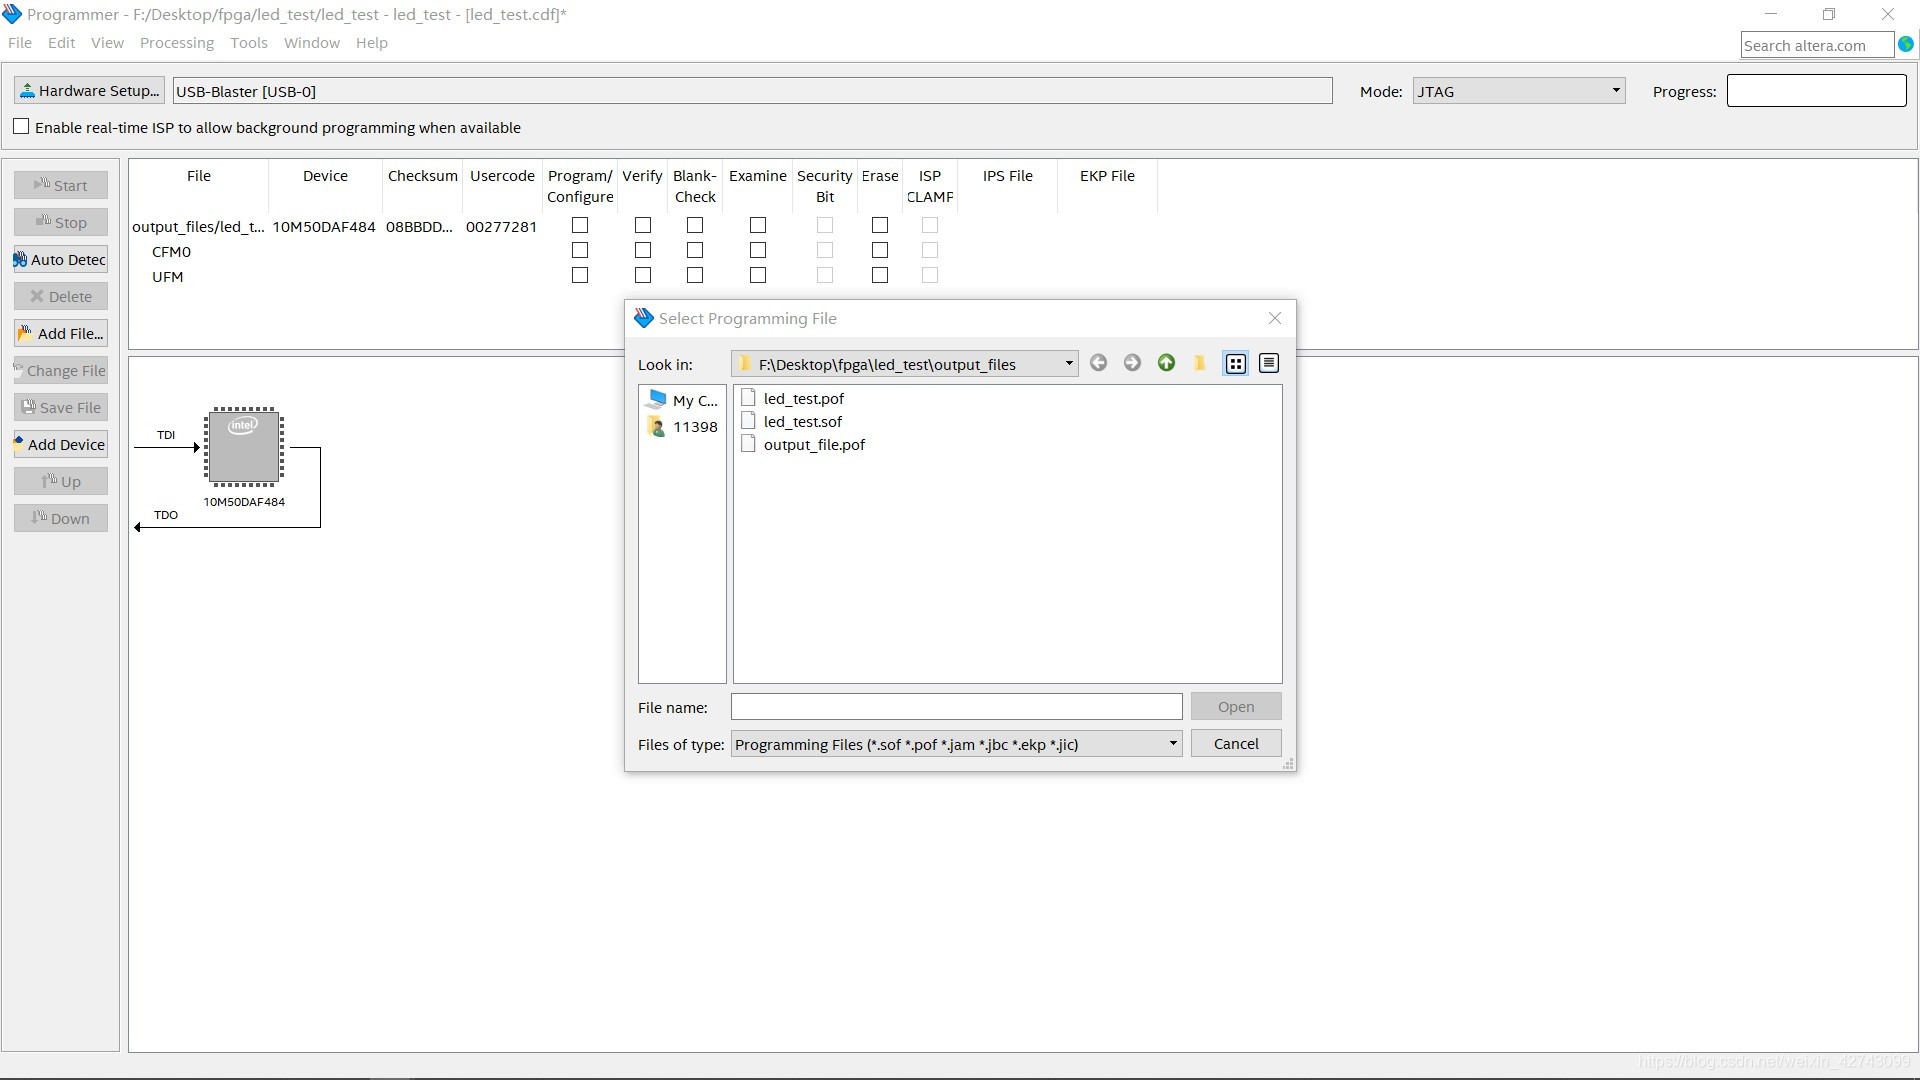Click the 10M50DAF484 chip diagram
Viewport: 1920px width, 1080px height.
244,446
